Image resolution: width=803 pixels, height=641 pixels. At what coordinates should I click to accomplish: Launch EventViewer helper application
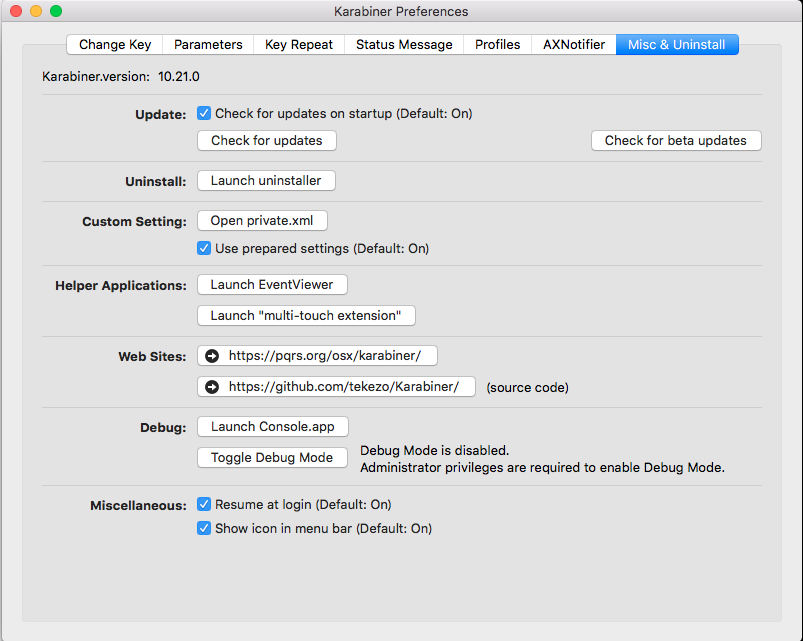click(x=272, y=285)
